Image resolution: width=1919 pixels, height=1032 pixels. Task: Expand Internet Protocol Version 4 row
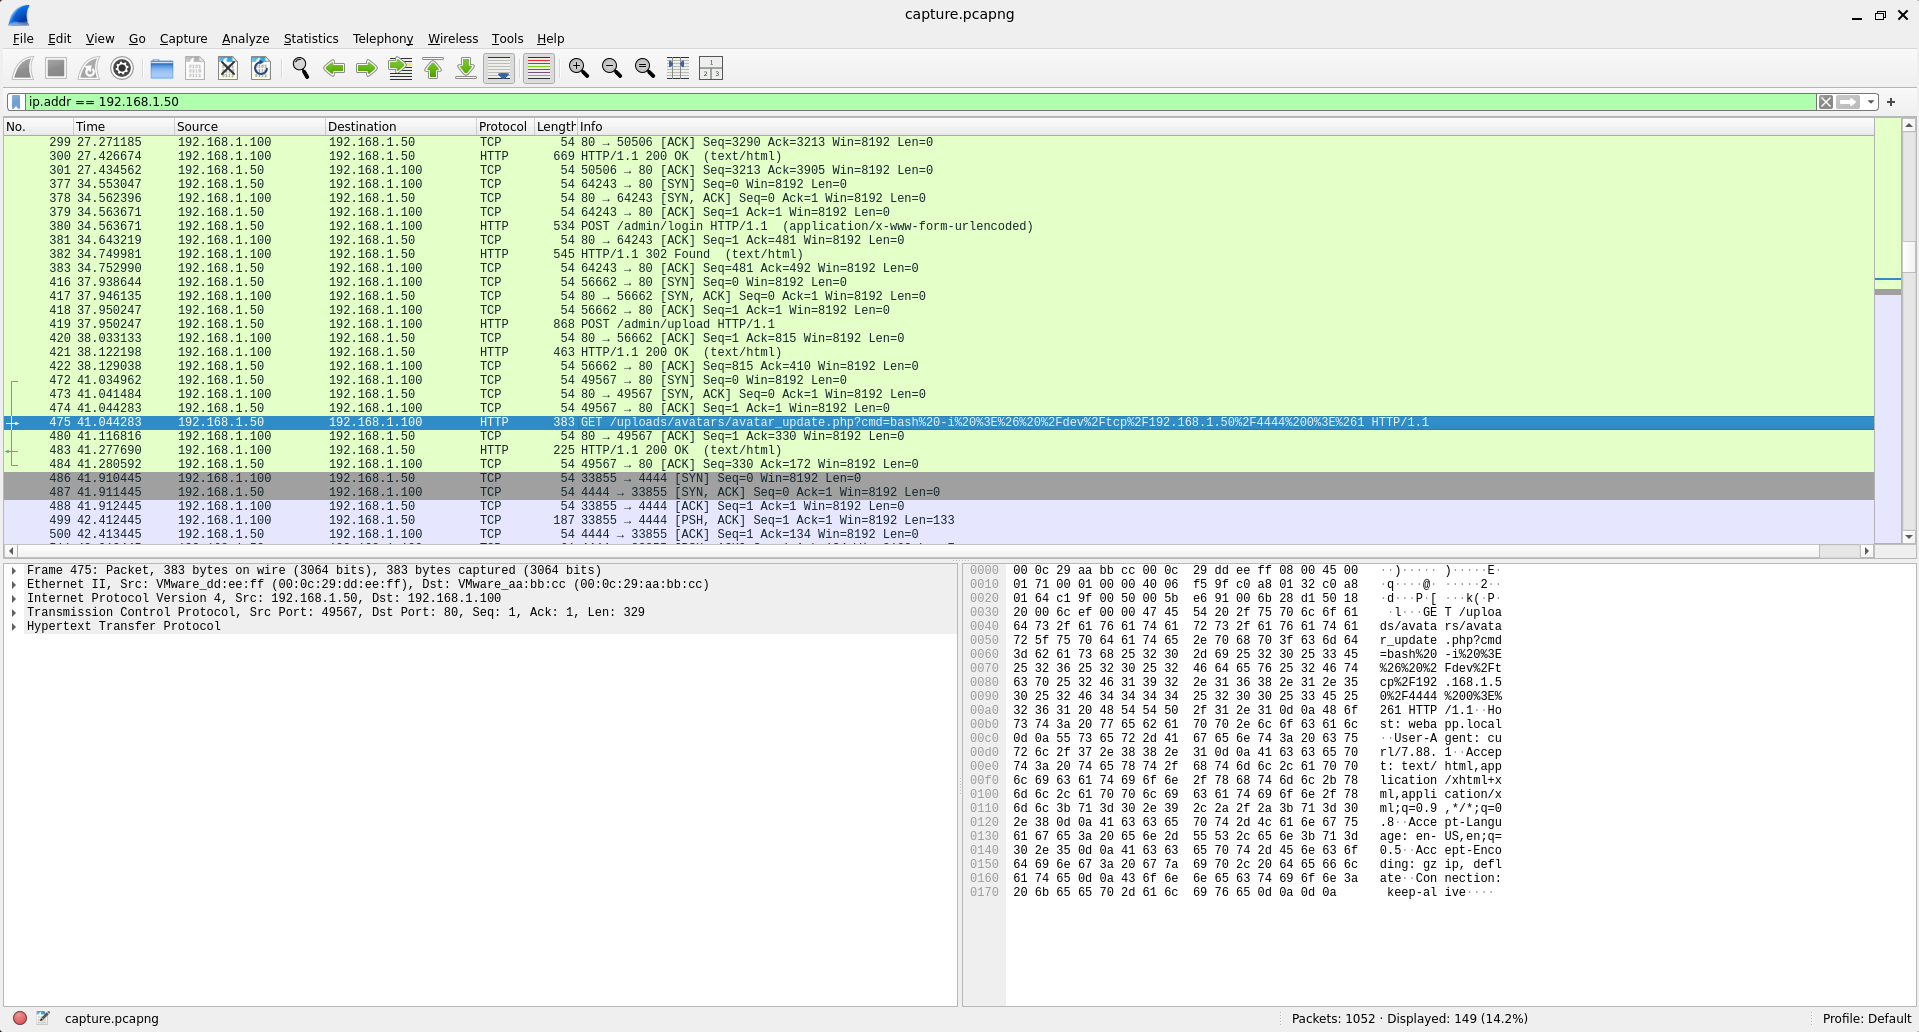tap(14, 599)
